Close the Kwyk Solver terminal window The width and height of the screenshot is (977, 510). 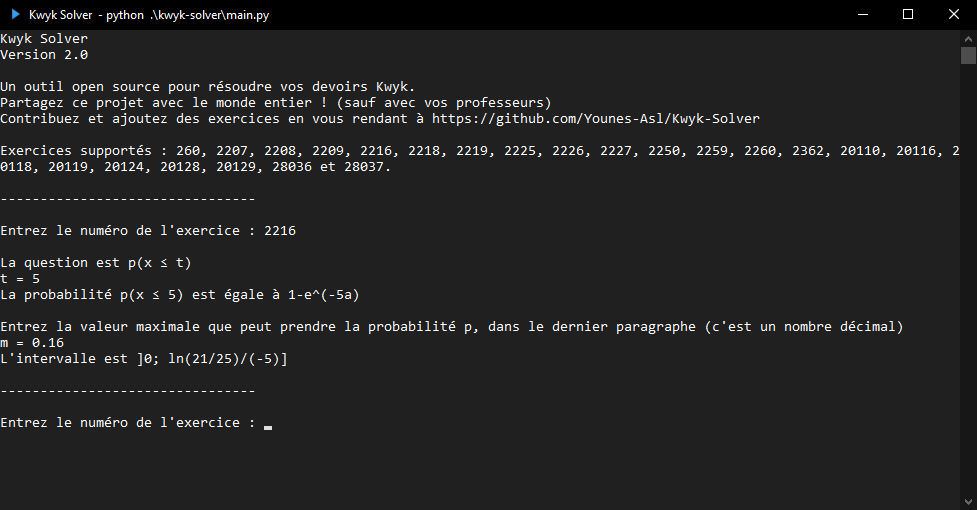[x=953, y=14]
